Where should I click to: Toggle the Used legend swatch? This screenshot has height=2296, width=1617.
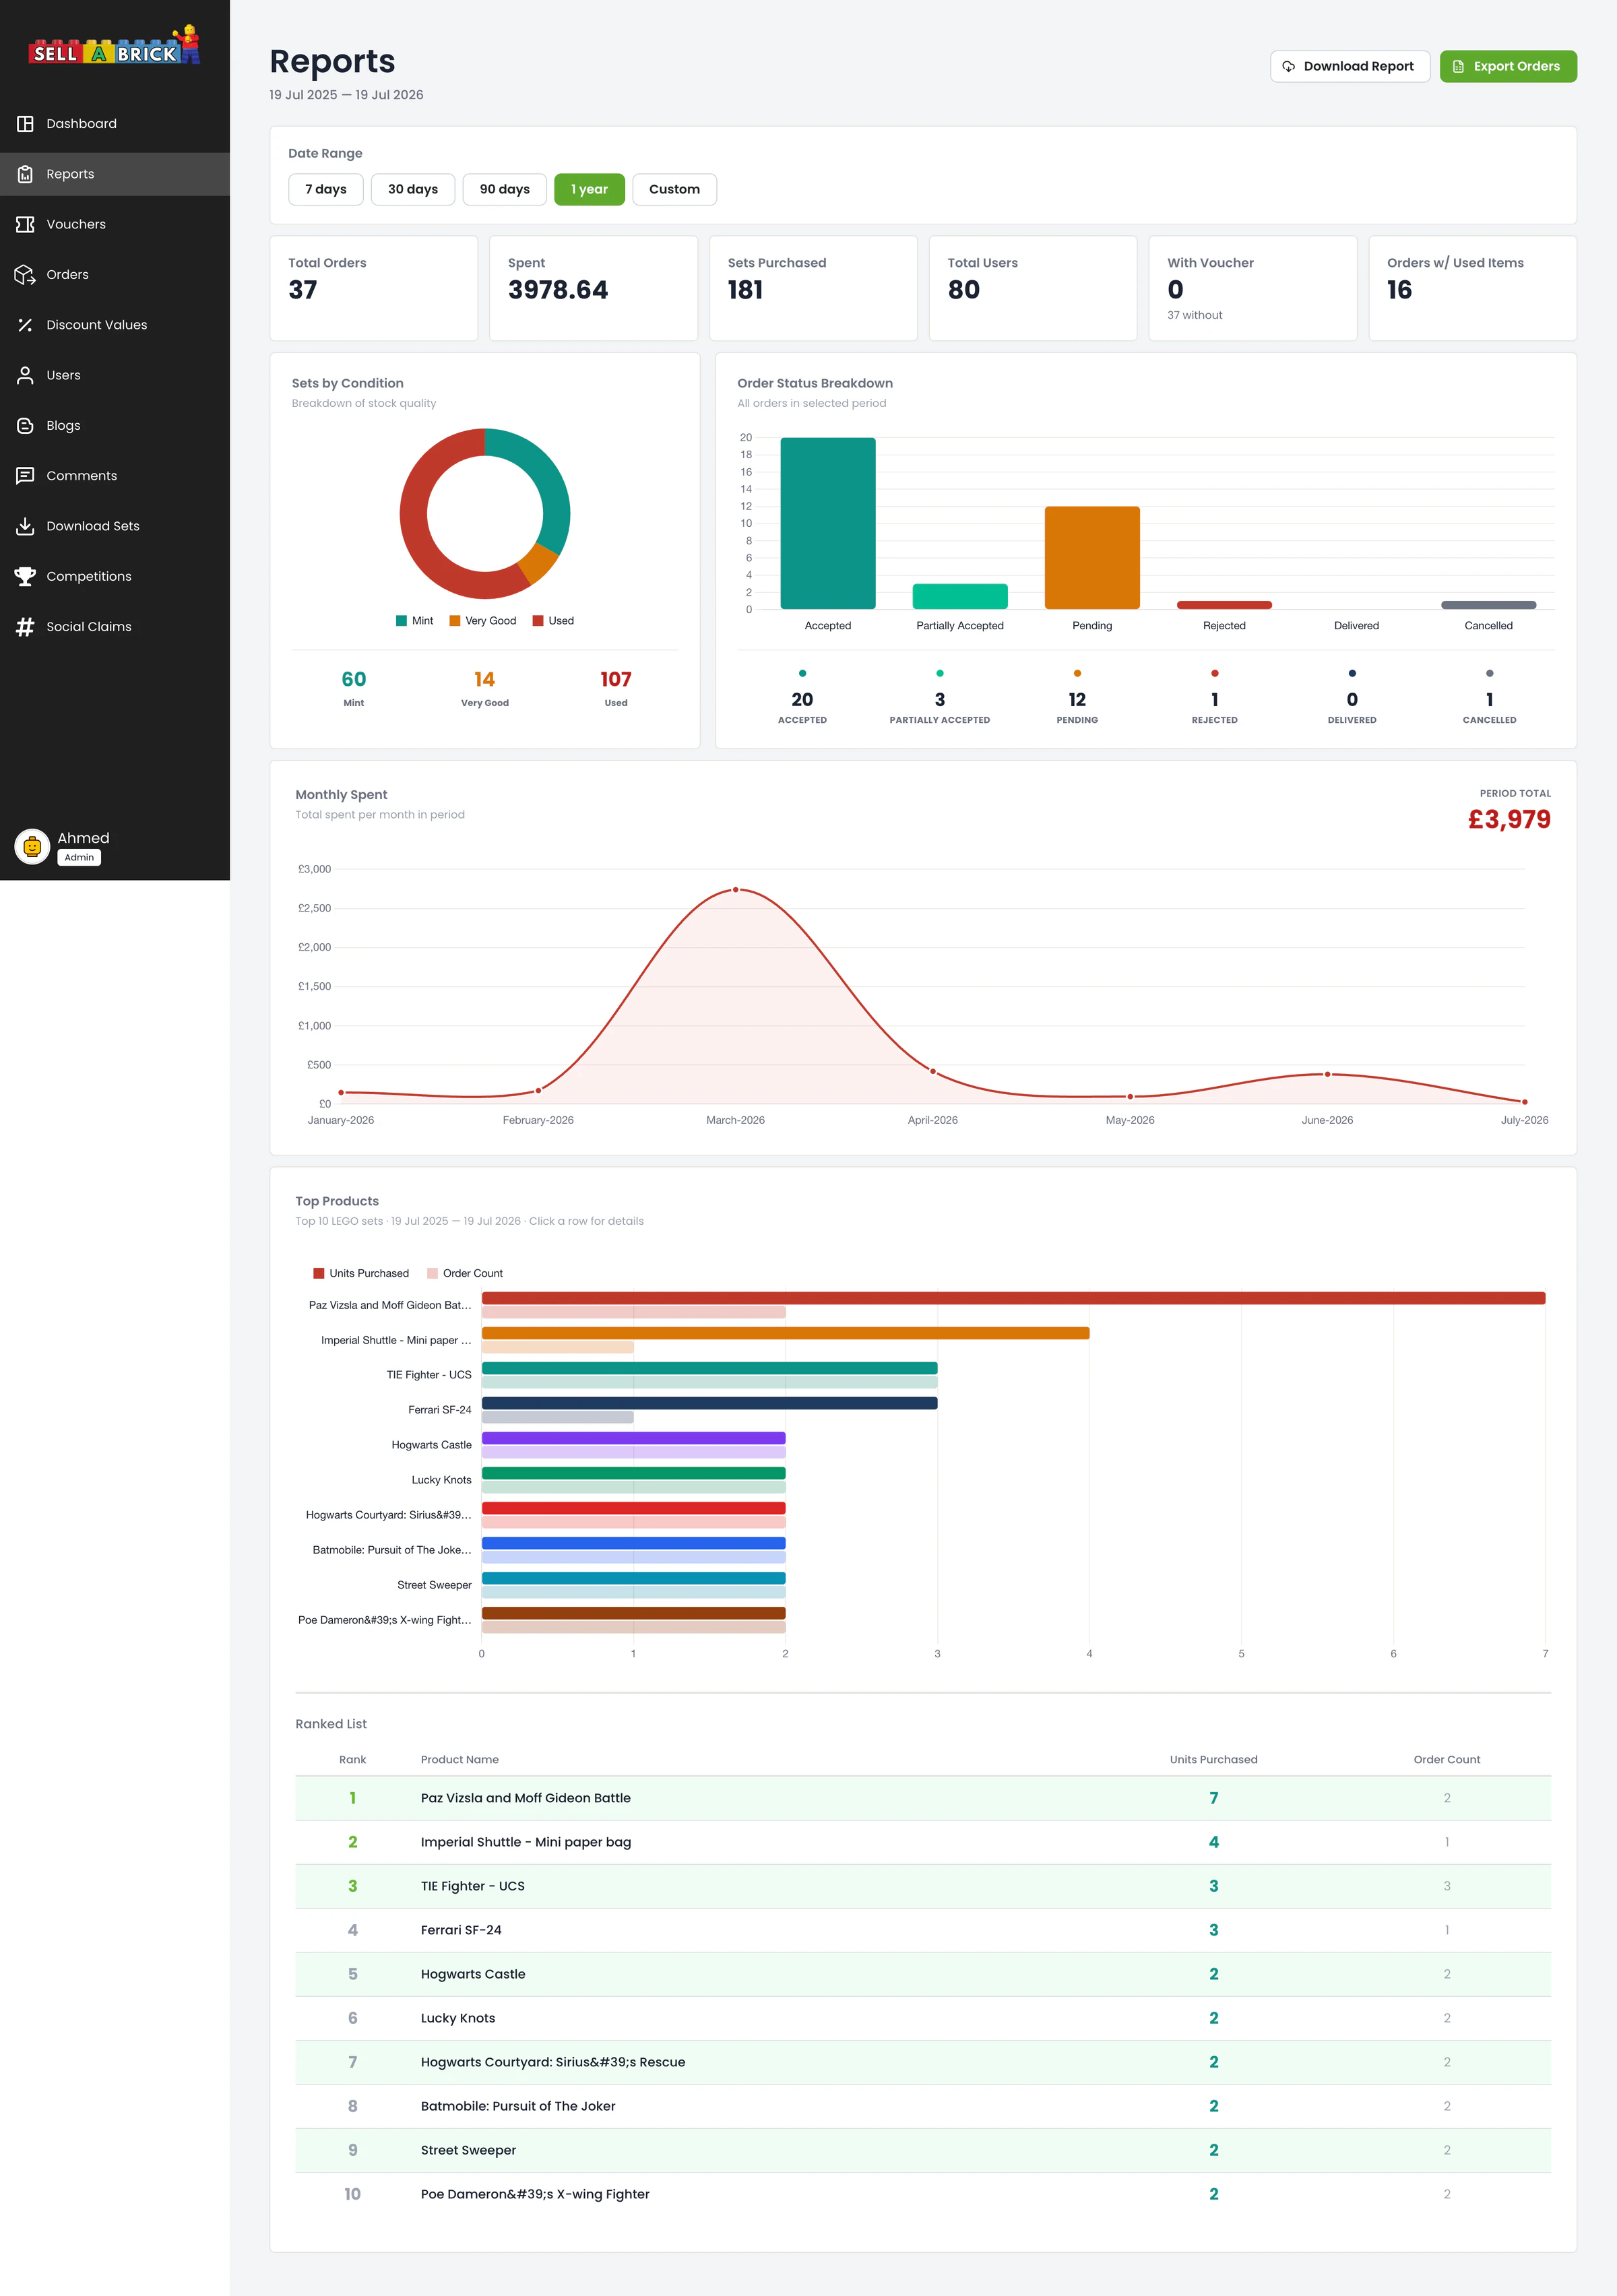coord(538,621)
